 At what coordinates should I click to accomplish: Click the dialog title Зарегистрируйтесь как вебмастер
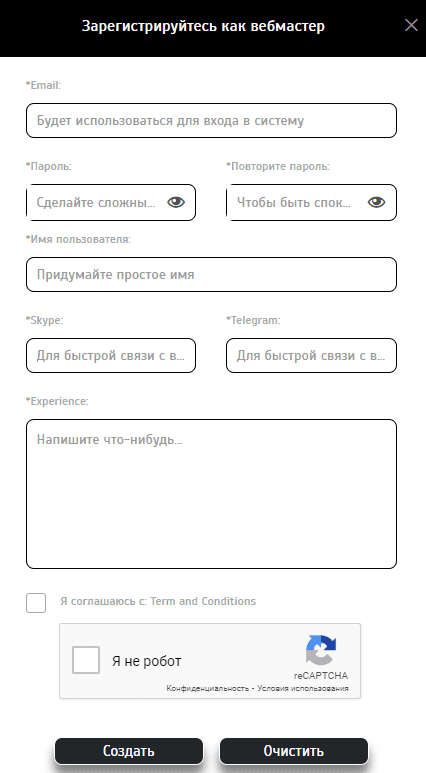[x=203, y=26]
